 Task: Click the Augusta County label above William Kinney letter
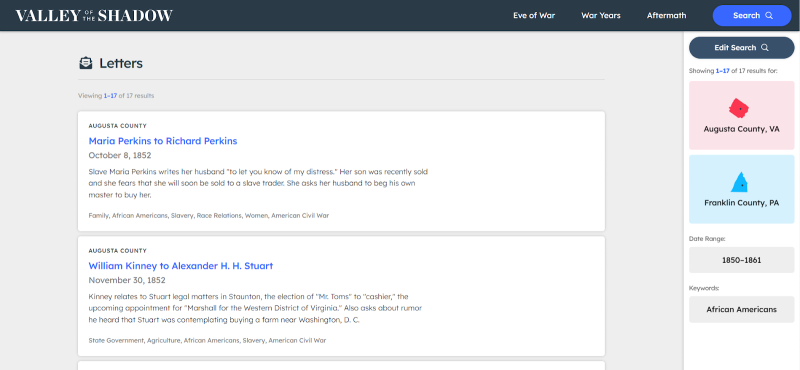tap(117, 251)
